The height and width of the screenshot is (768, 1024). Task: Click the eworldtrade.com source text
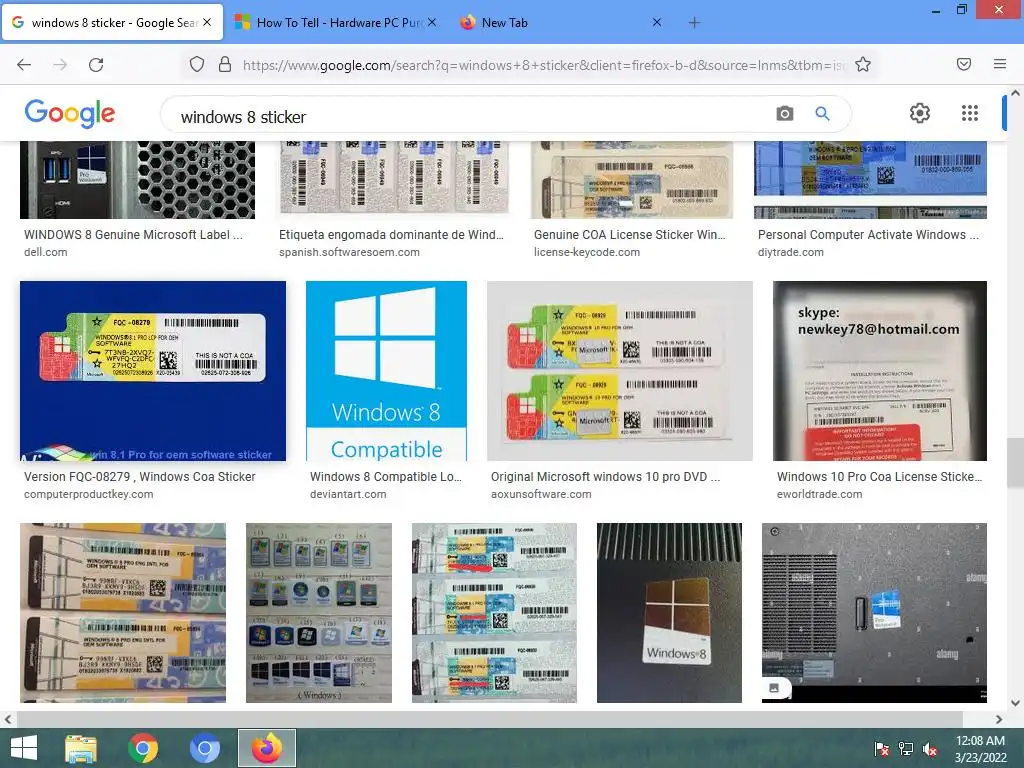[x=820, y=494]
